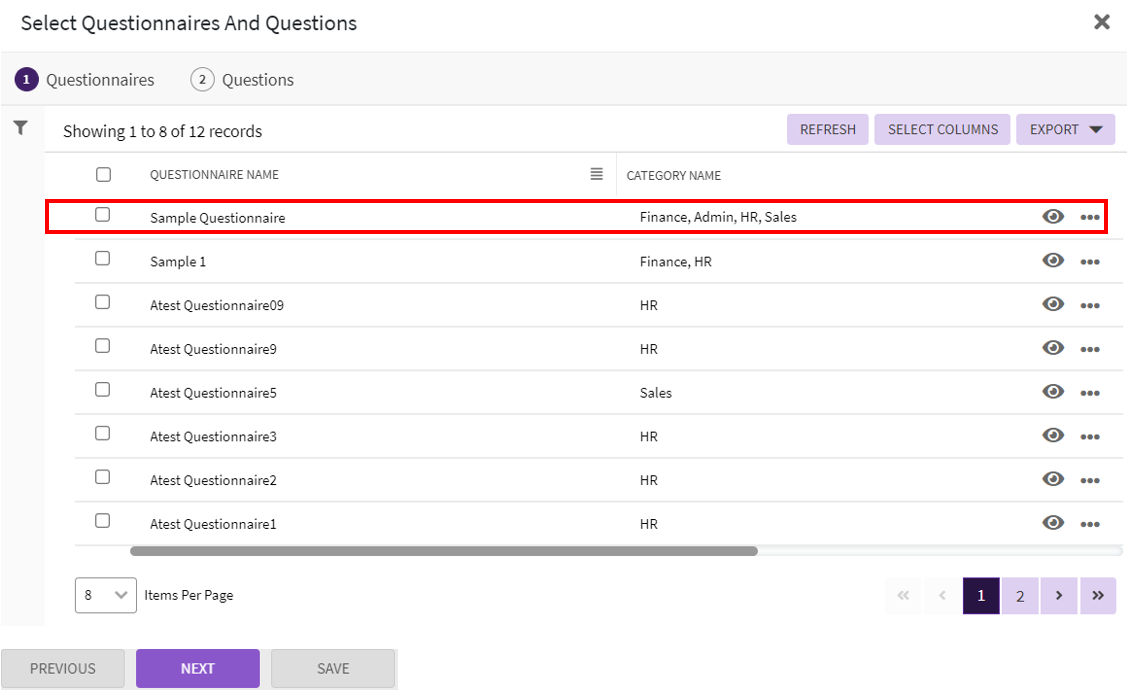Open Questionnaire Name column menu icon
Screen dimensions: 1127x696
pyautogui.click(x=597, y=174)
